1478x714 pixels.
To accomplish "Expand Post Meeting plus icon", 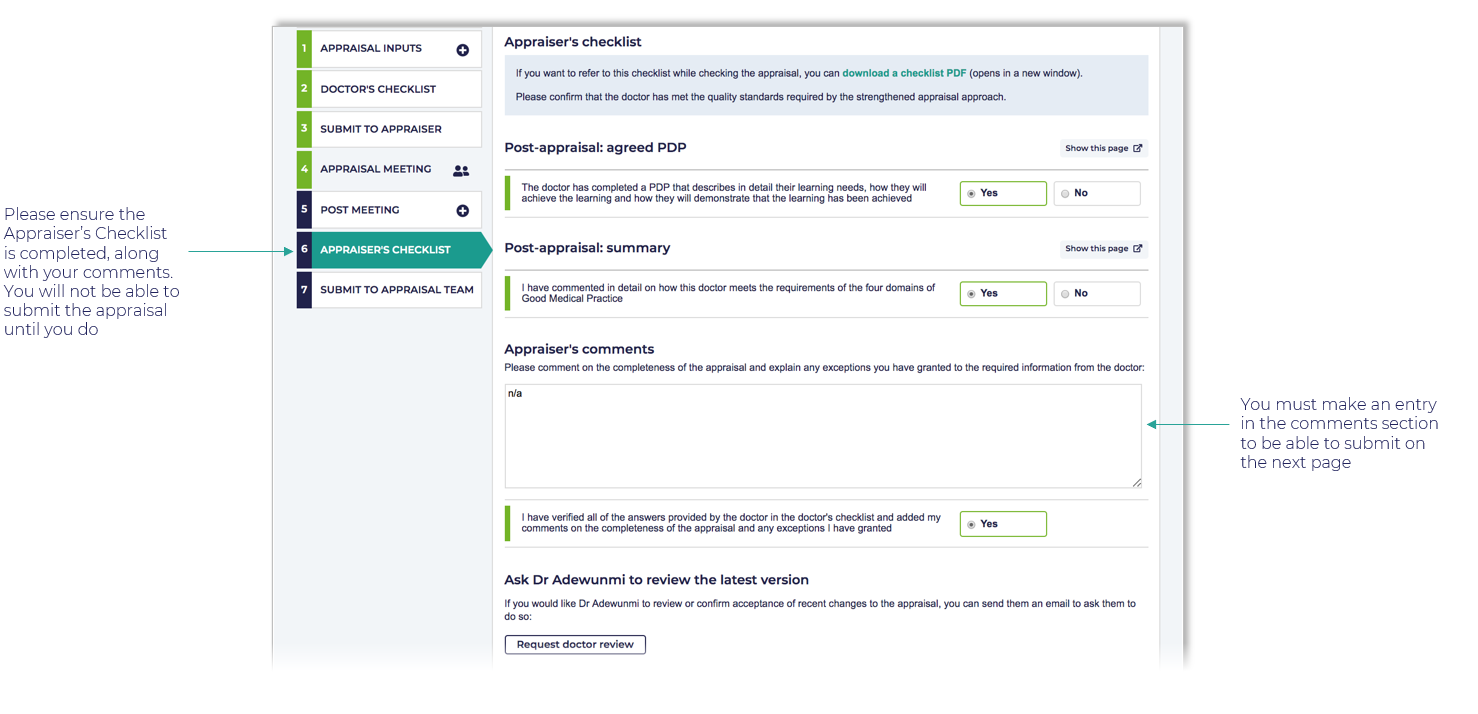I will (462, 211).
